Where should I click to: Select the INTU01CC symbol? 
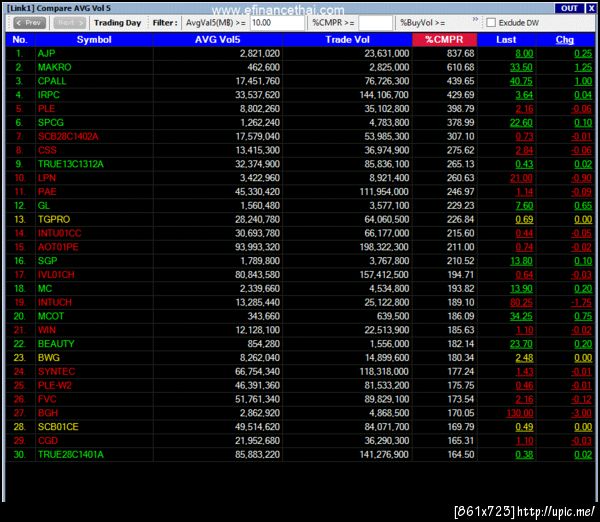pyautogui.click(x=59, y=233)
